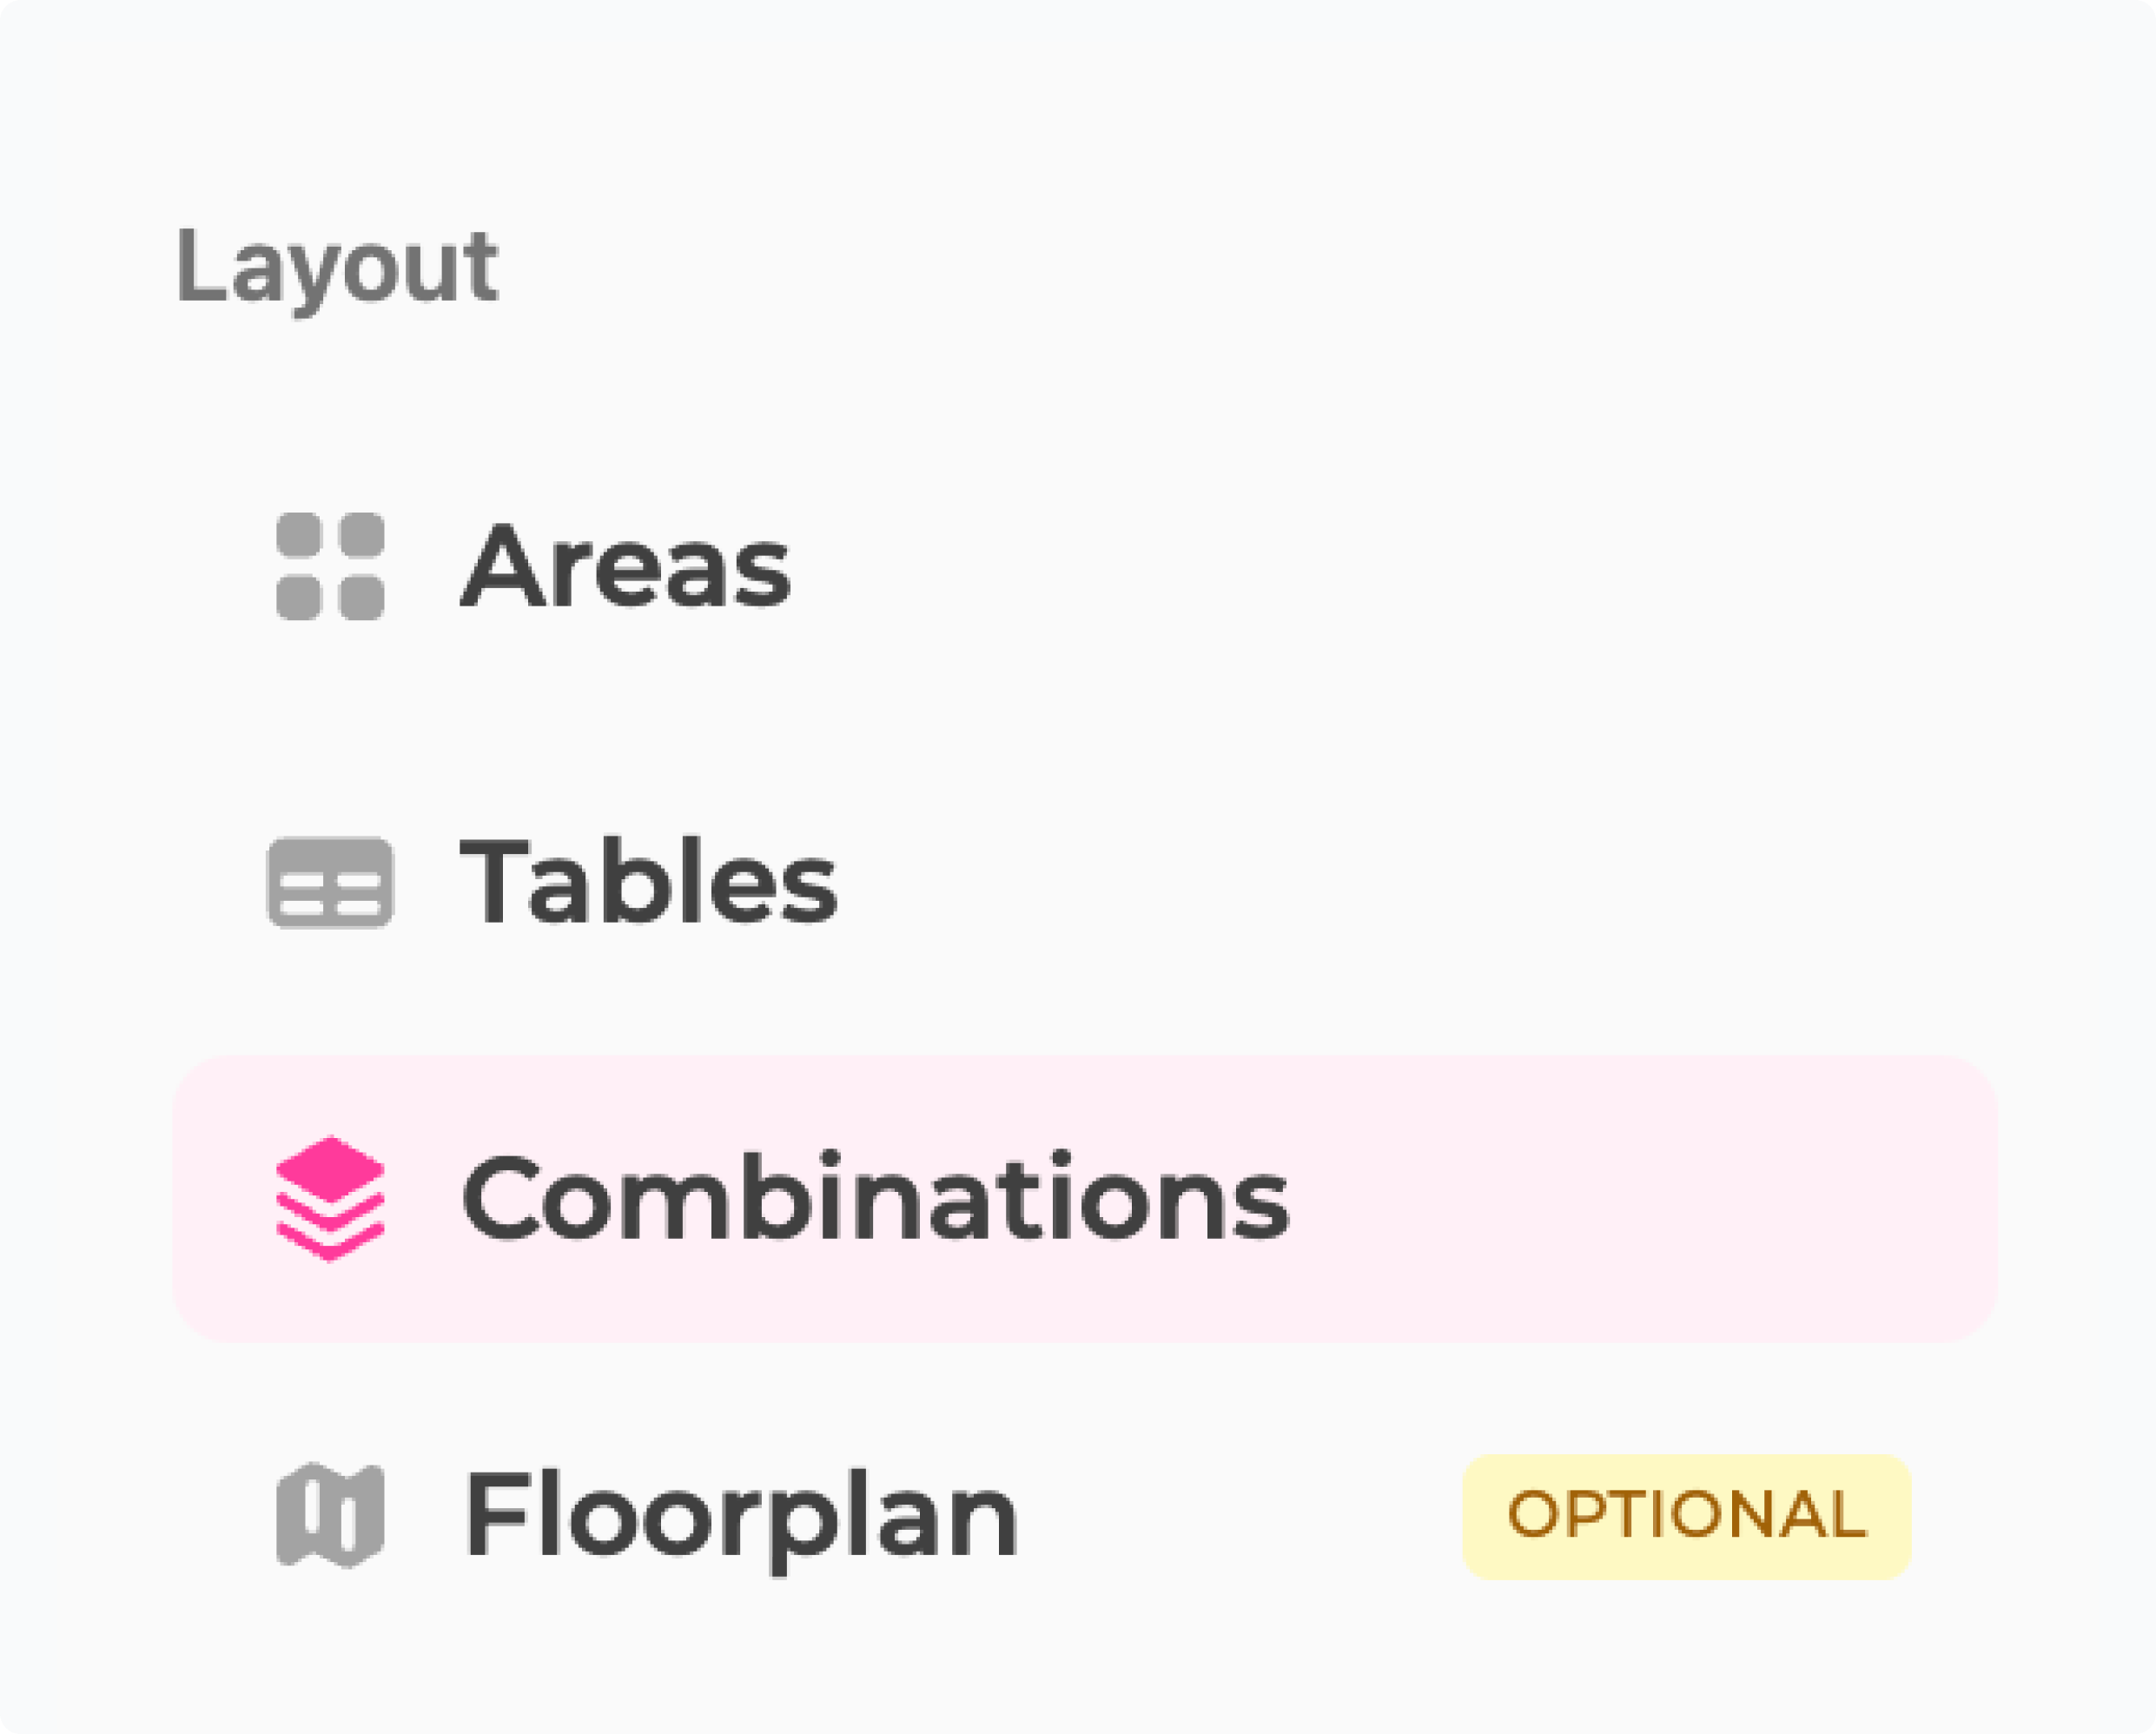The width and height of the screenshot is (2156, 1734).
Task: Click the yellow OPTIONAL badge
Action: pyautogui.click(x=1686, y=1516)
